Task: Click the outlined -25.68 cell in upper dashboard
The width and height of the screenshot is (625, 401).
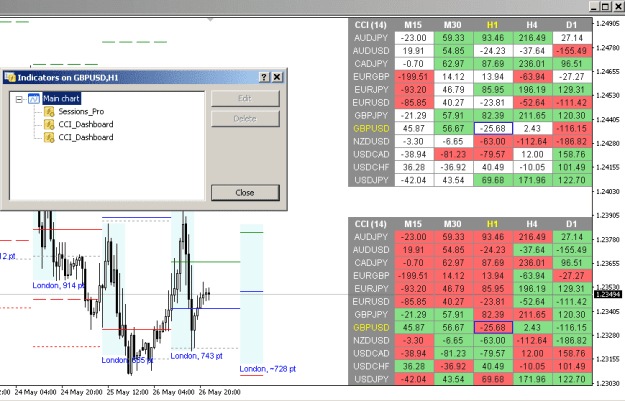Action: pyautogui.click(x=493, y=128)
